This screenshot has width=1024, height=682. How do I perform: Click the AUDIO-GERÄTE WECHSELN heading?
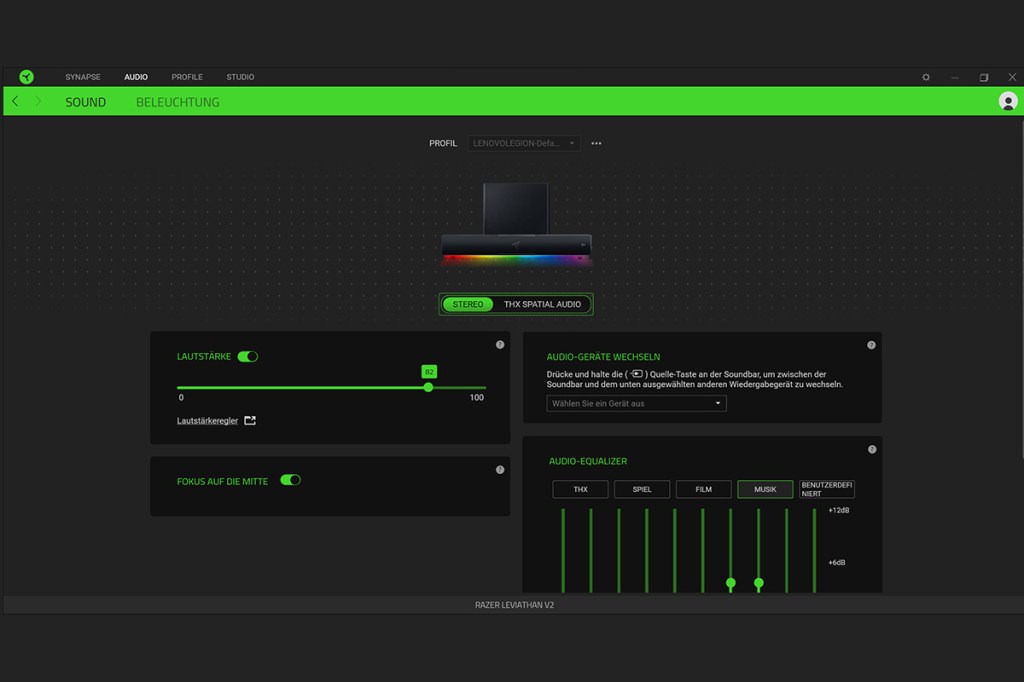pyautogui.click(x=603, y=357)
